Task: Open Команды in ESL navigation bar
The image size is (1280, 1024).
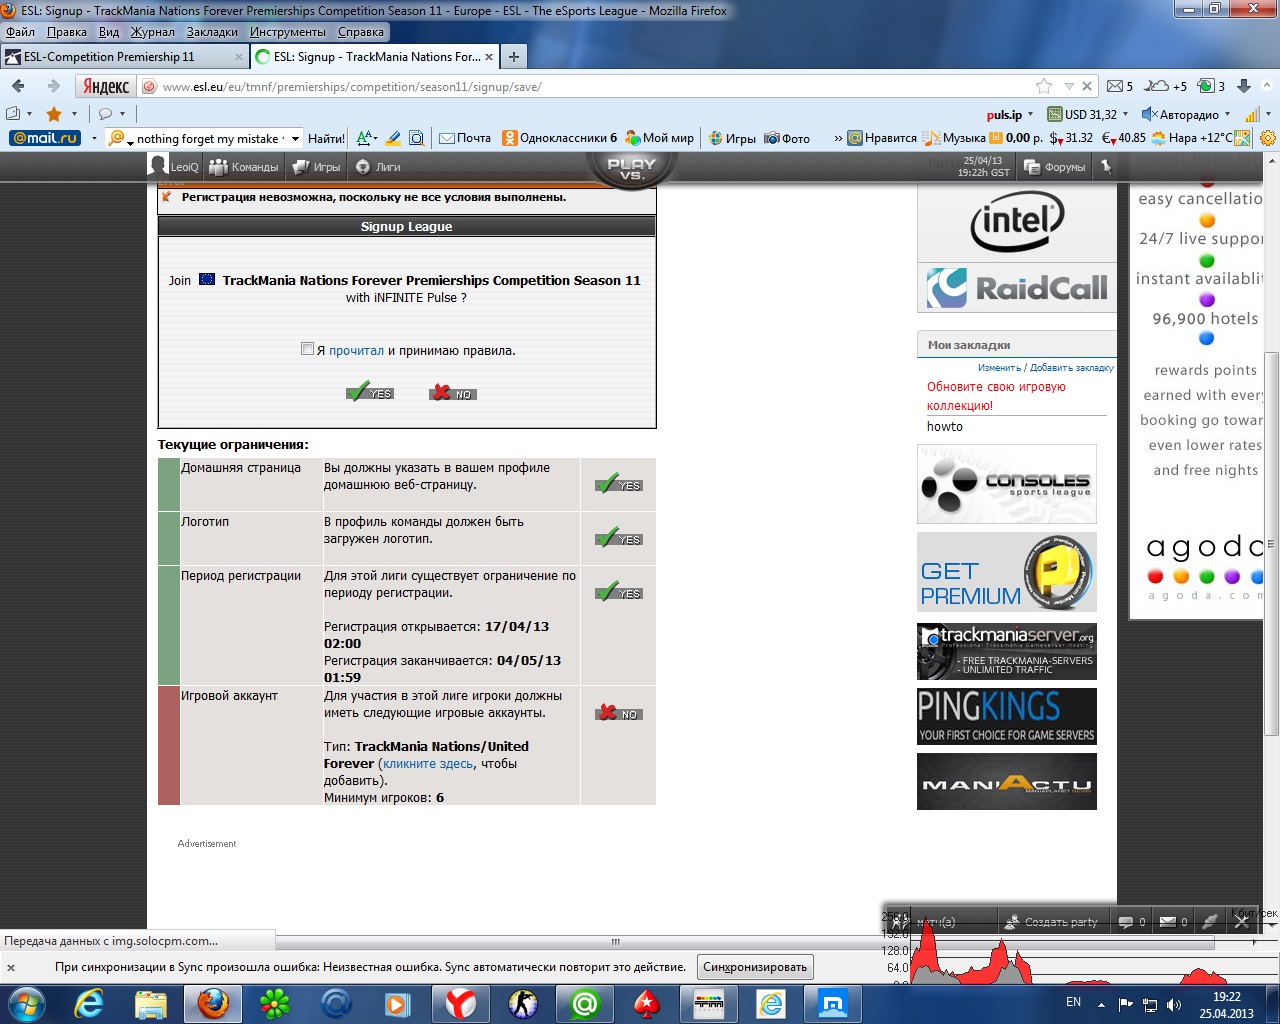Action: point(244,167)
